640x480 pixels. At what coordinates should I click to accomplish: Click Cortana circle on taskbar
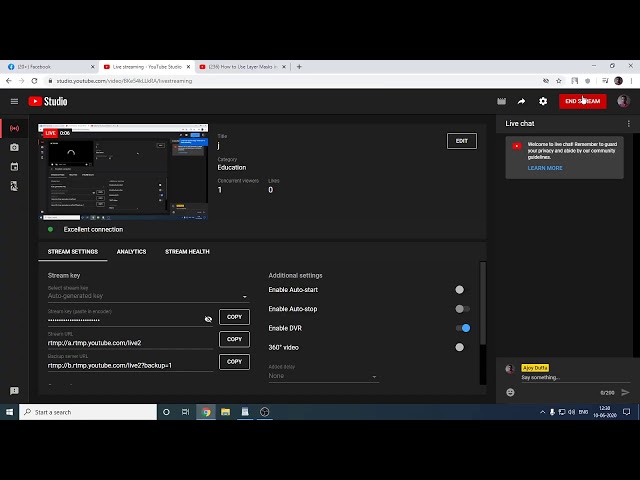click(x=166, y=412)
